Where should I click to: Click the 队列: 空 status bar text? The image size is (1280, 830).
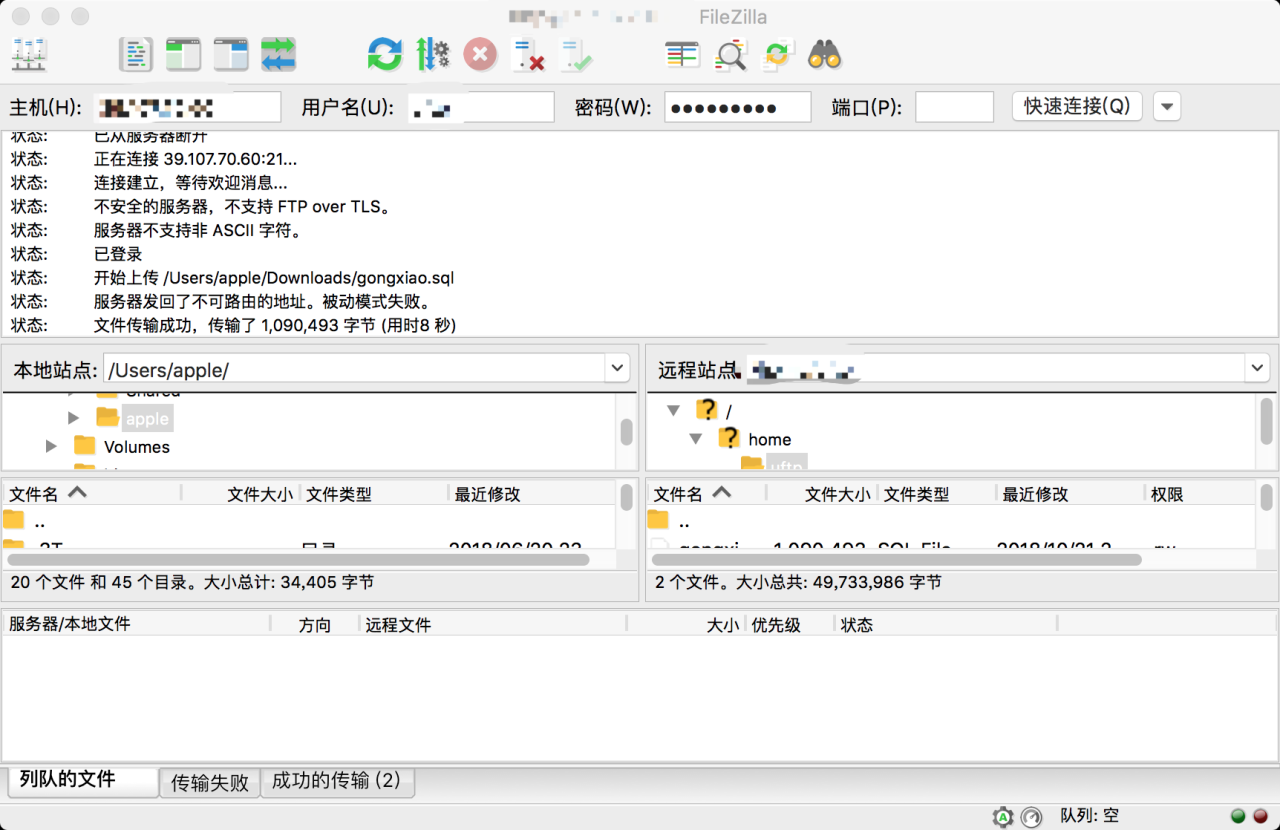point(1090,816)
